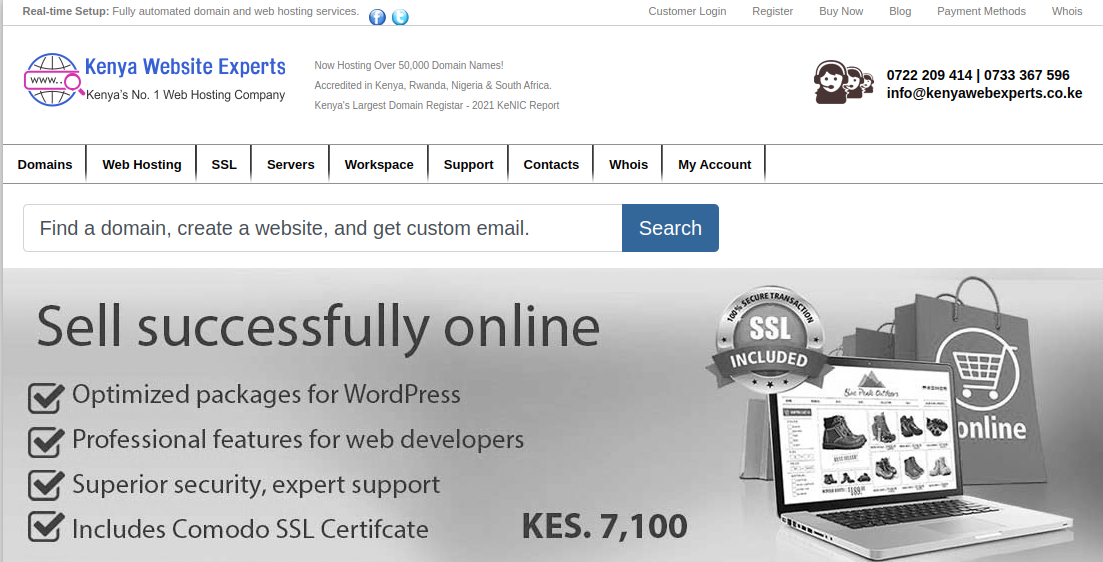Open the SSL menu
Screen dimensions: 1103x562
click(x=224, y=165)
